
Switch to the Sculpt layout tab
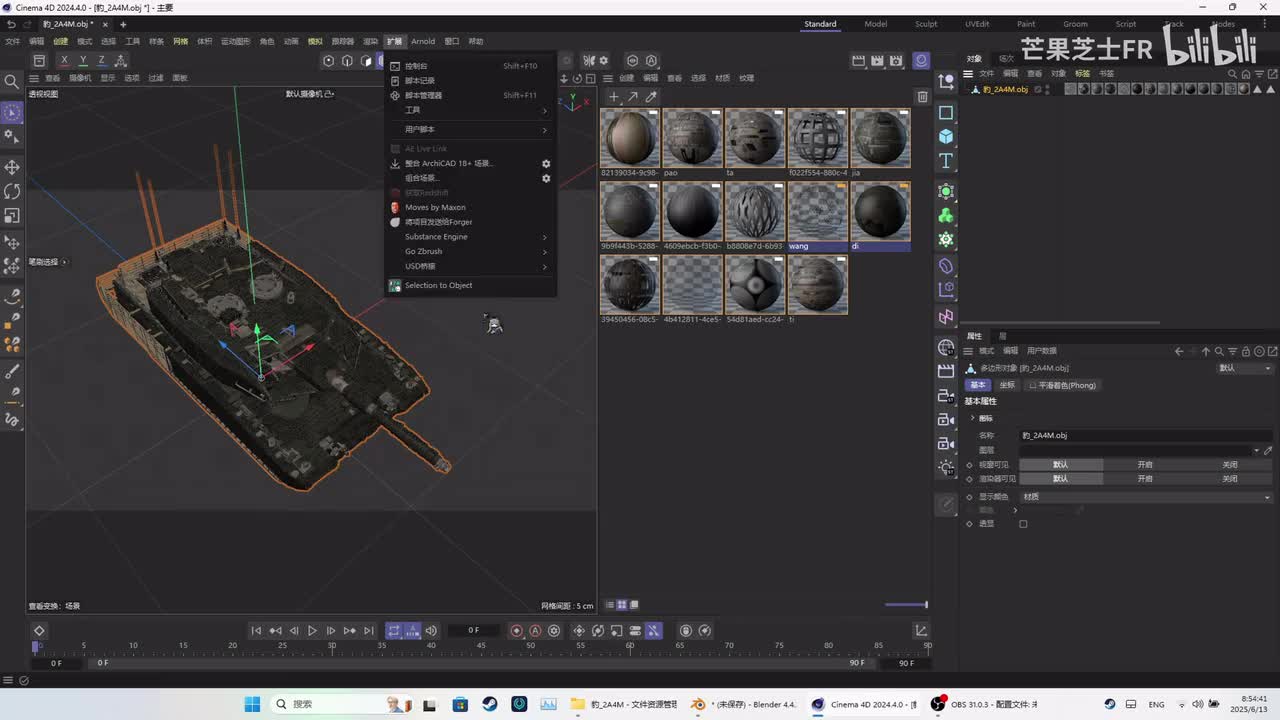point(926,24)
